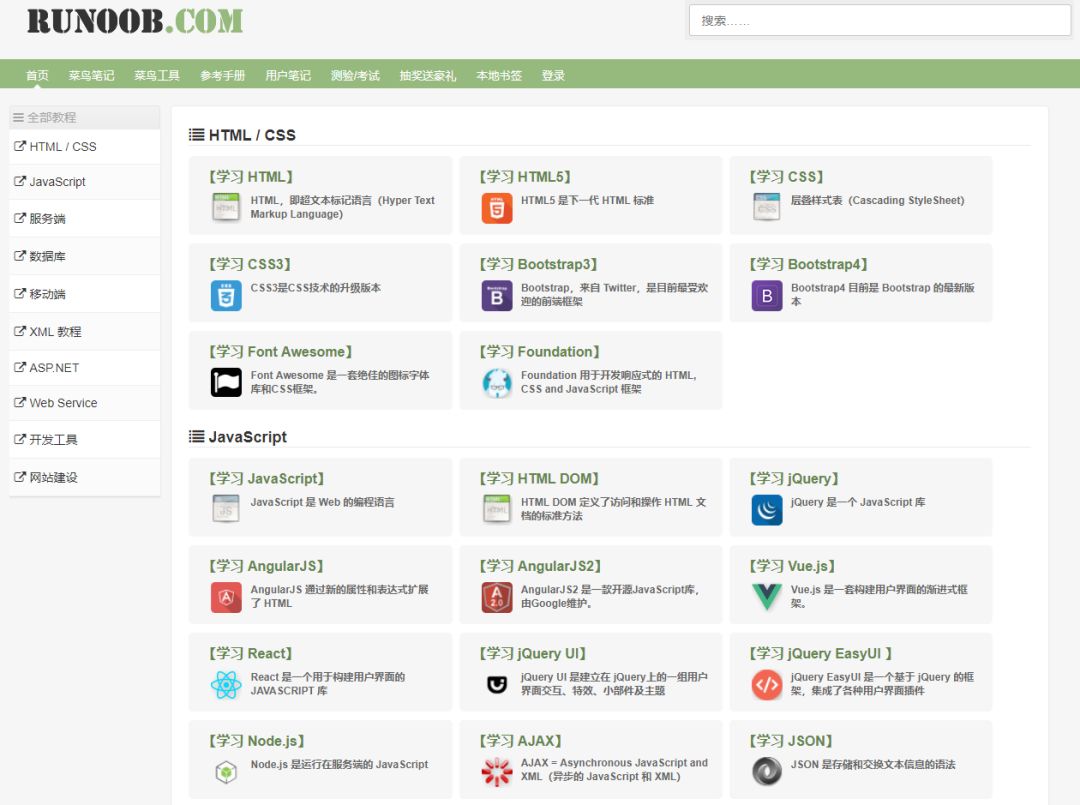Click 'CSS3是CSS技术的升级版本' description text
The height and width of the screenshot is (805, 1080).
click(x=315, y=288)
